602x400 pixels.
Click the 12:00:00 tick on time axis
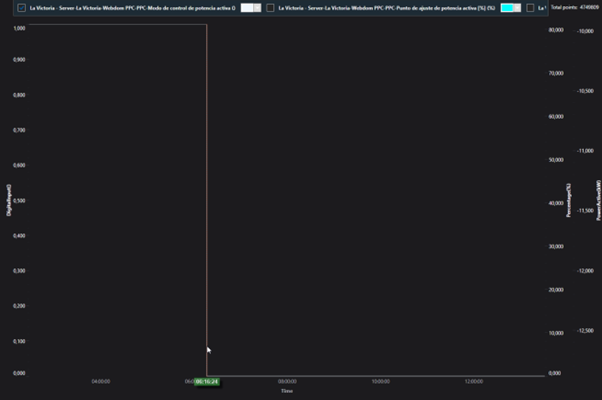474,381
